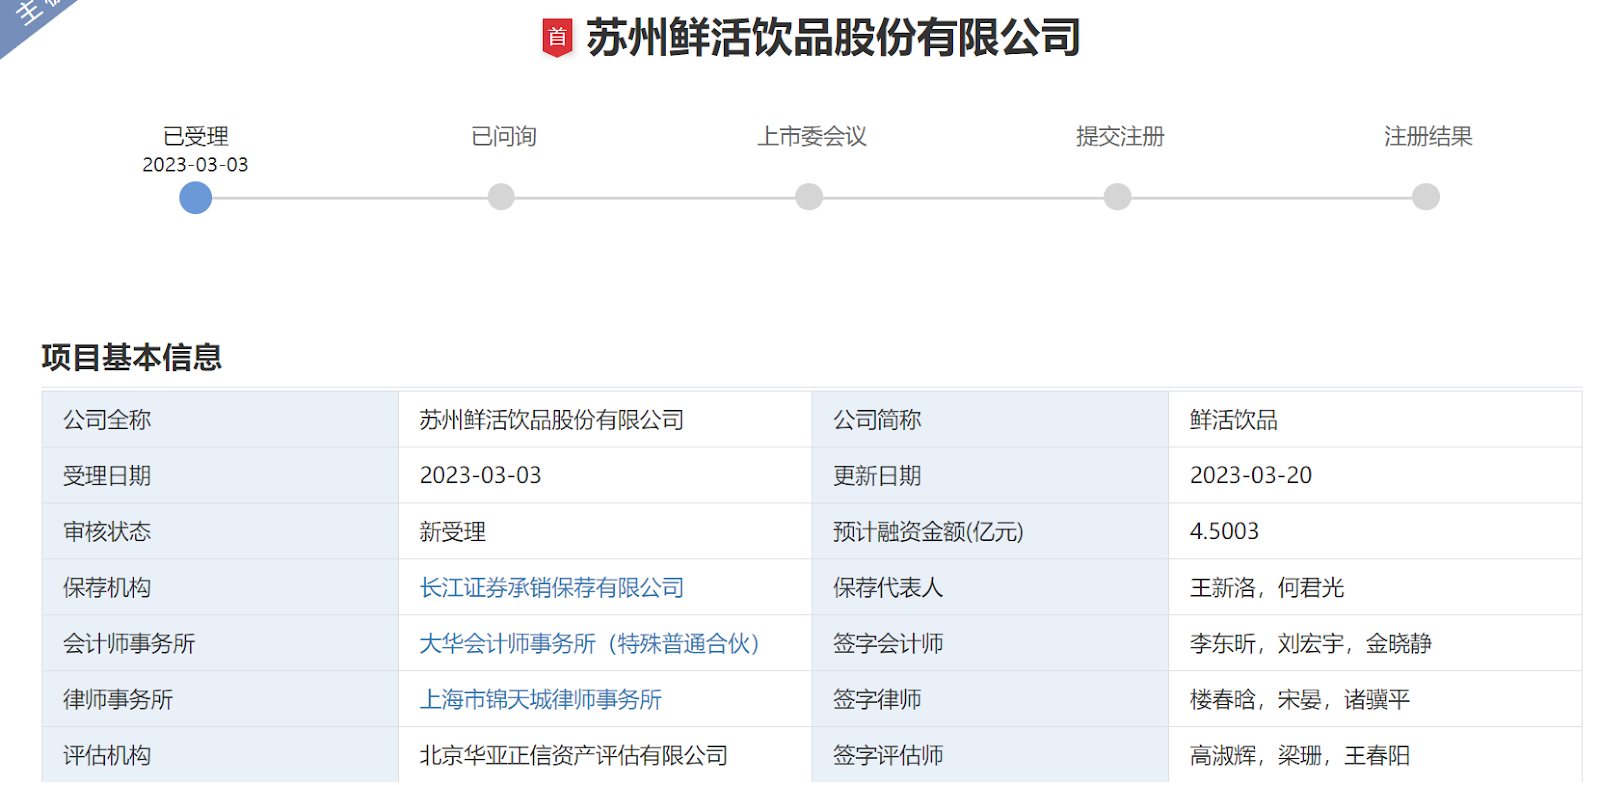The image size is (1600, 785).
Task: Click the 签字律师 label cell
Action: 990,700
